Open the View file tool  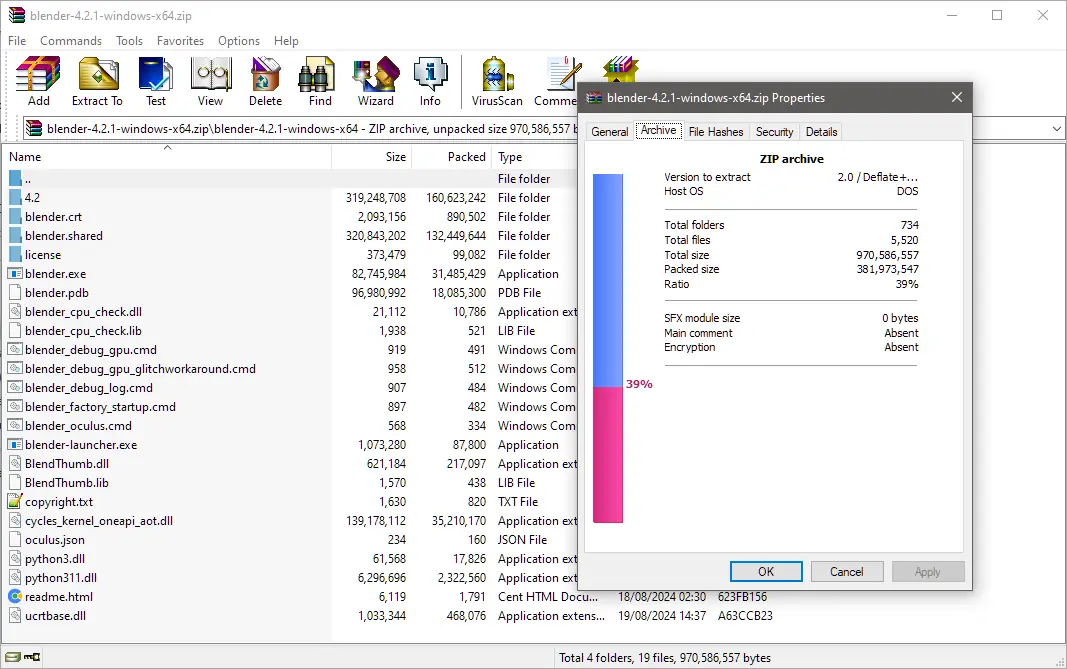(x=210, y=82)
